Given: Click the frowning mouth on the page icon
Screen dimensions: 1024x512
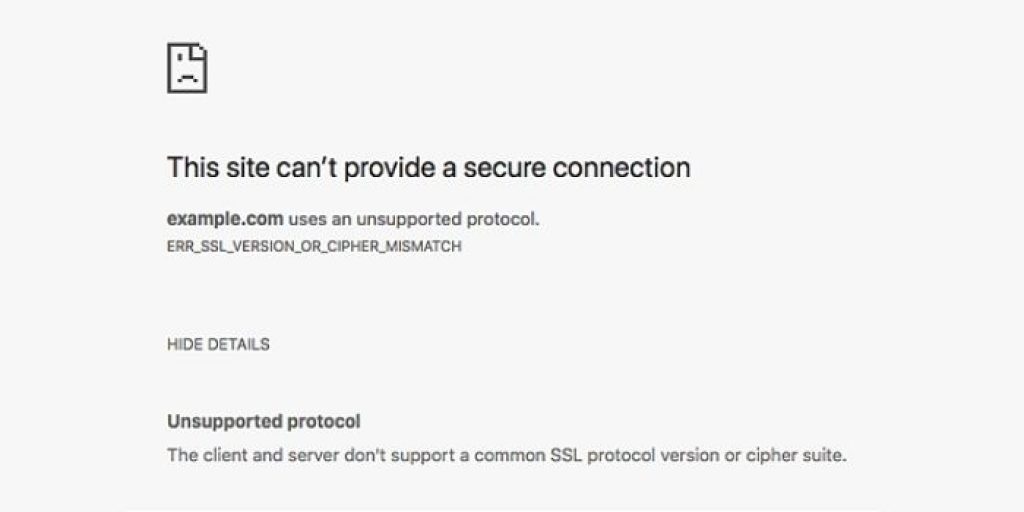Looking at the screenshot, I should [187, 78].
